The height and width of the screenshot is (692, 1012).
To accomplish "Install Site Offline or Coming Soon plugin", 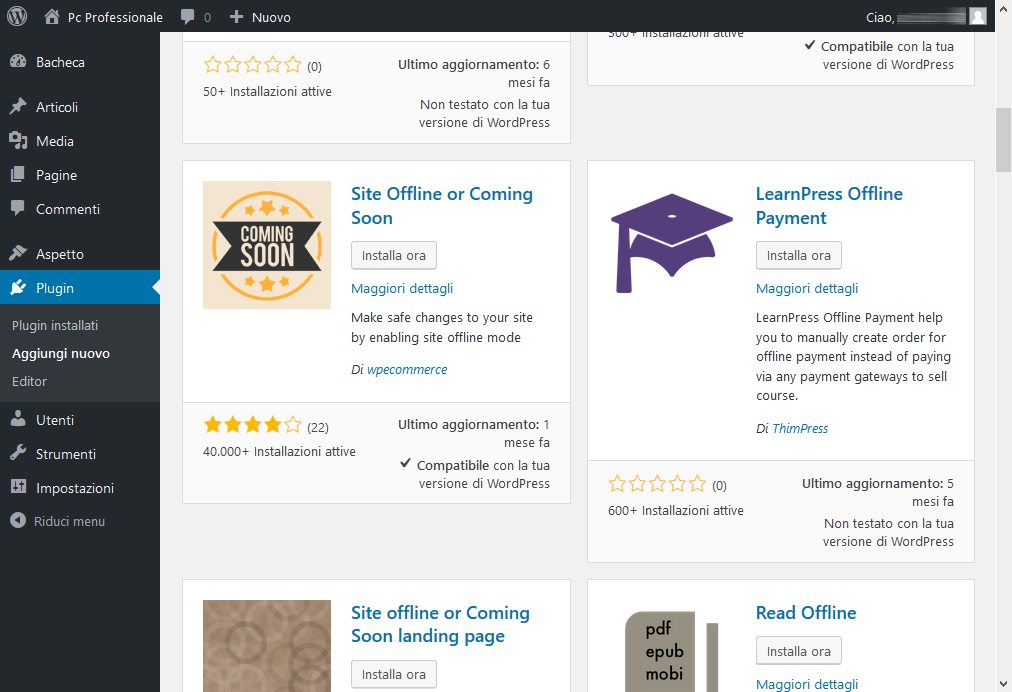I will pyautogui.click(x=393, y=255).
